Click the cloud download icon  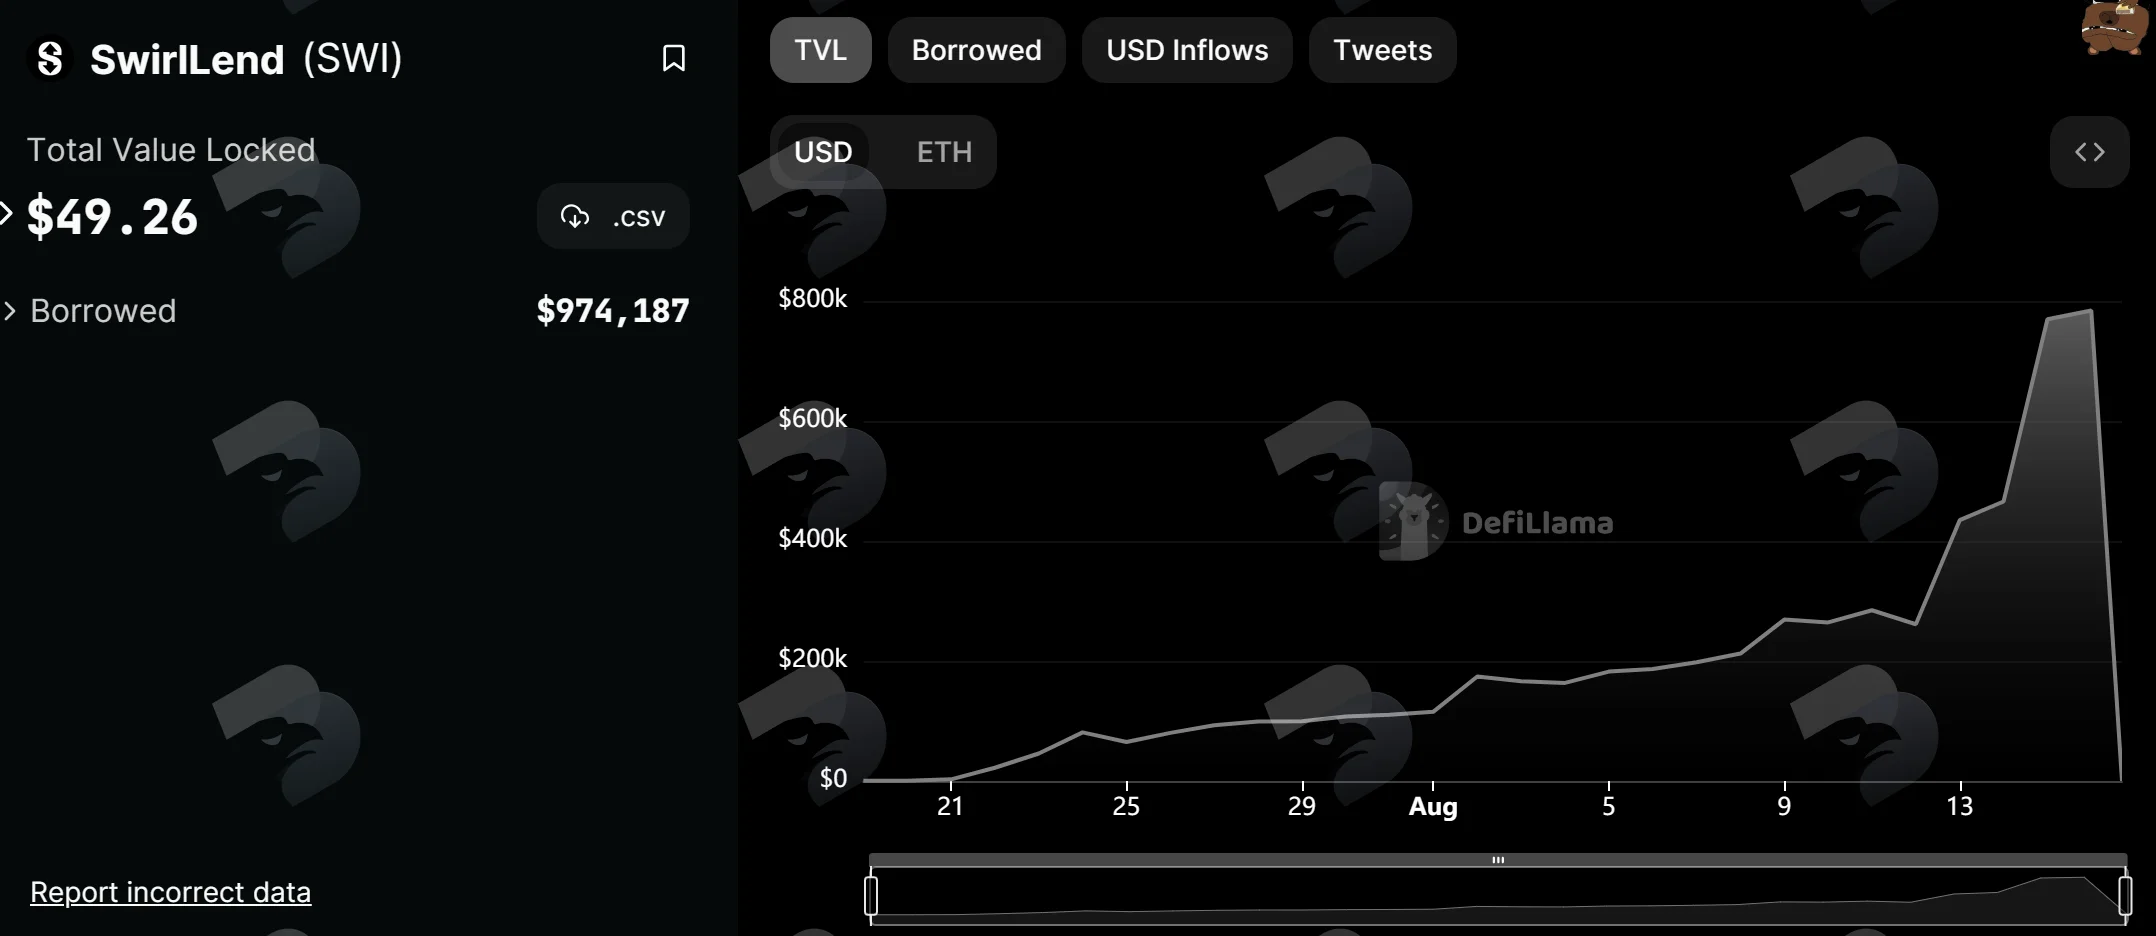click(575, 216)
